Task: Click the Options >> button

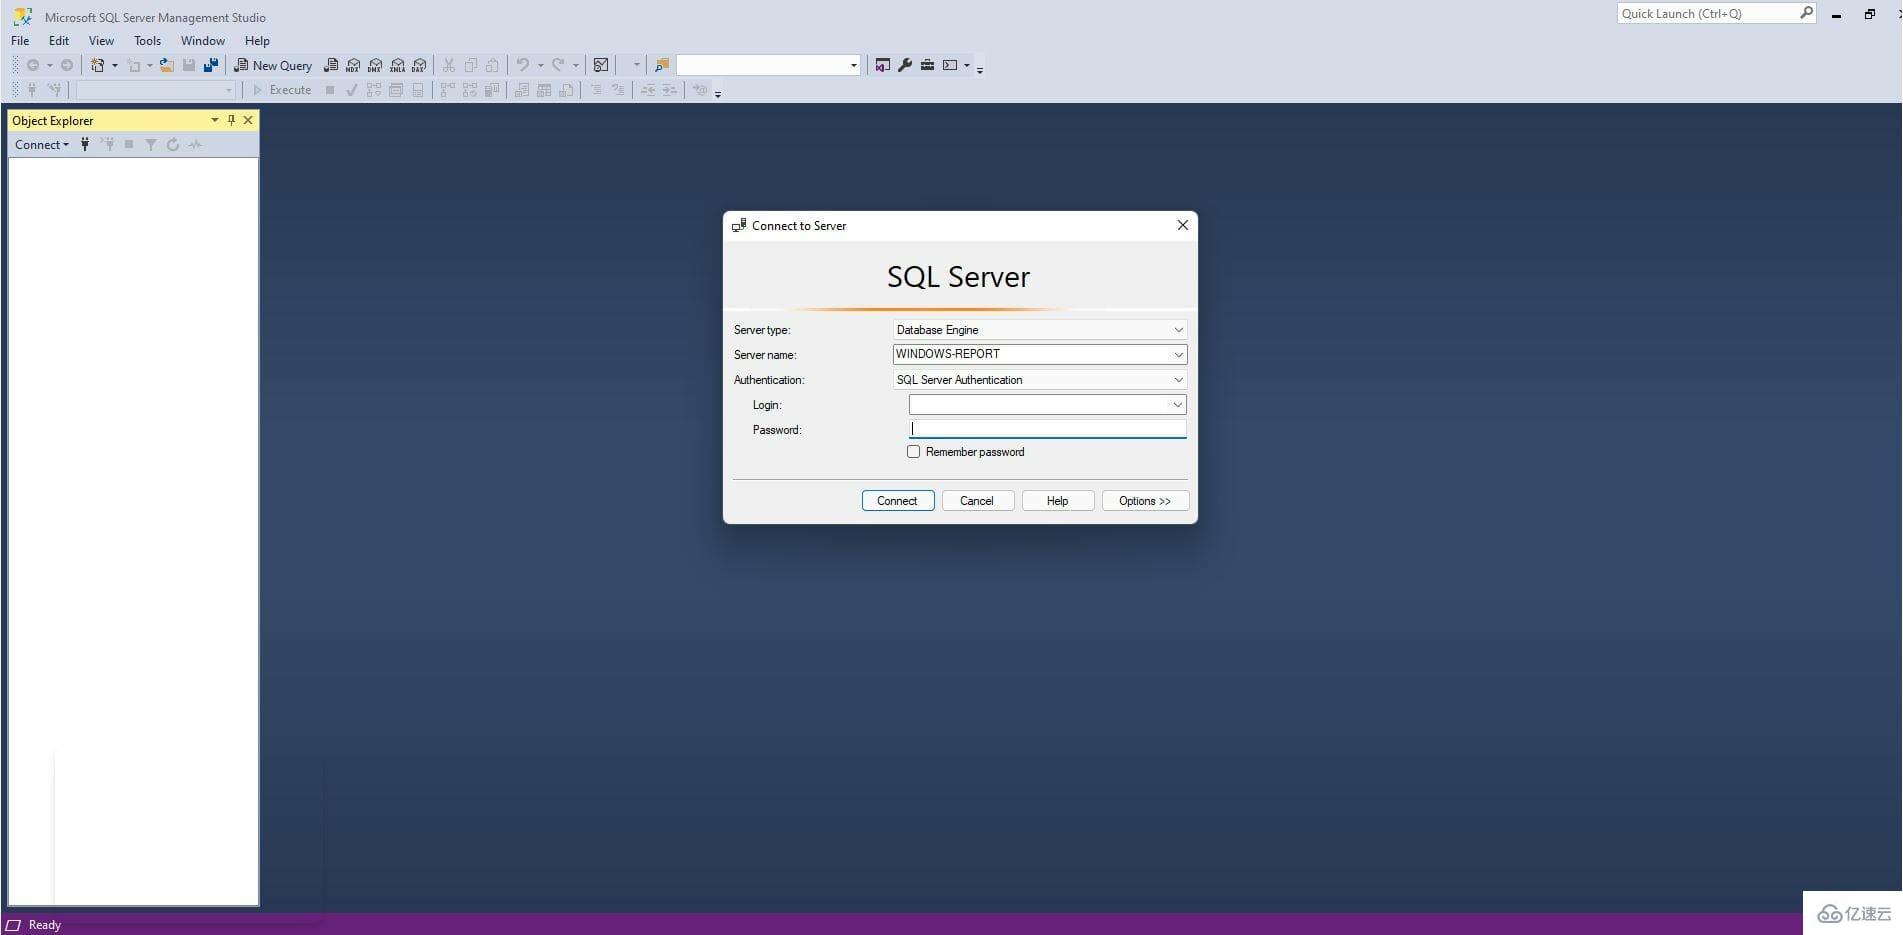Action: click(x=1145, y=501)
